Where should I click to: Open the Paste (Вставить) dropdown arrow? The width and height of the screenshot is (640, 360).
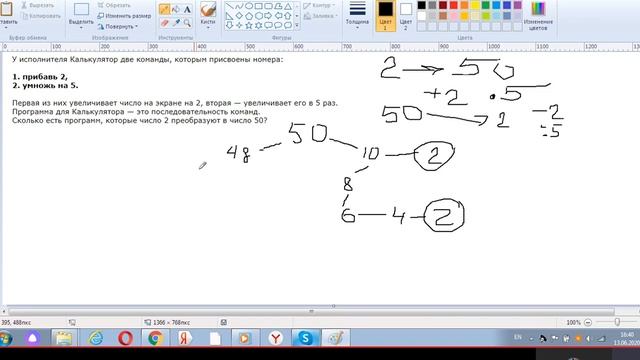(6, 28)
